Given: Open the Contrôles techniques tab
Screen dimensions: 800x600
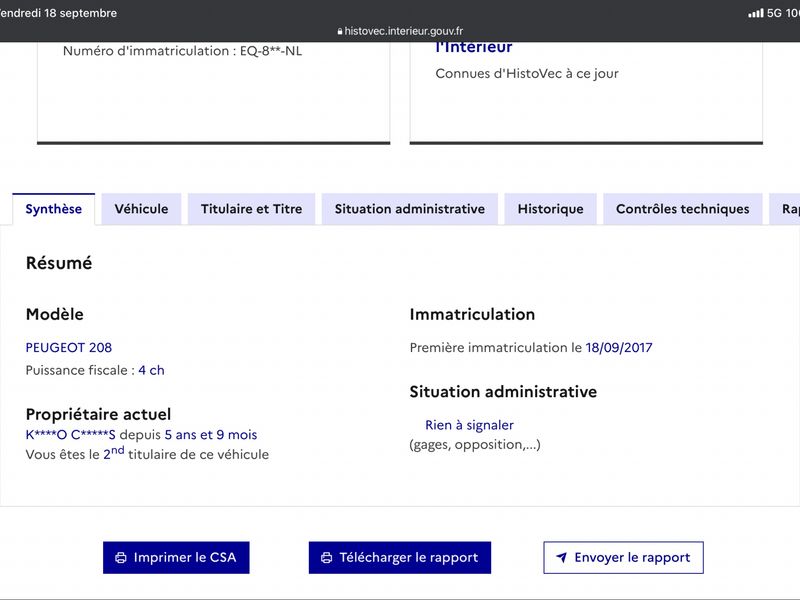Looking at the screenshot, I should pyautogui.click(x=683, y=209).
